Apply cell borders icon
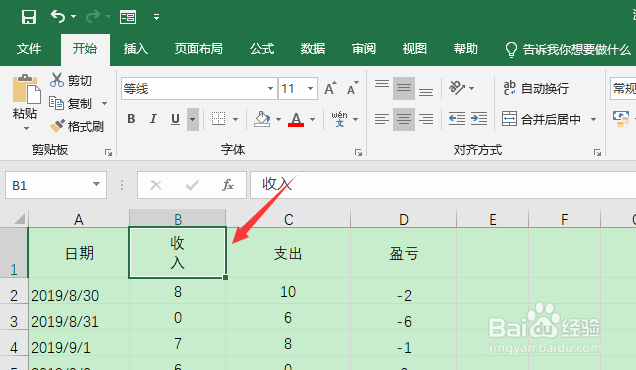The image size is (636, 370). pos(218,119)
